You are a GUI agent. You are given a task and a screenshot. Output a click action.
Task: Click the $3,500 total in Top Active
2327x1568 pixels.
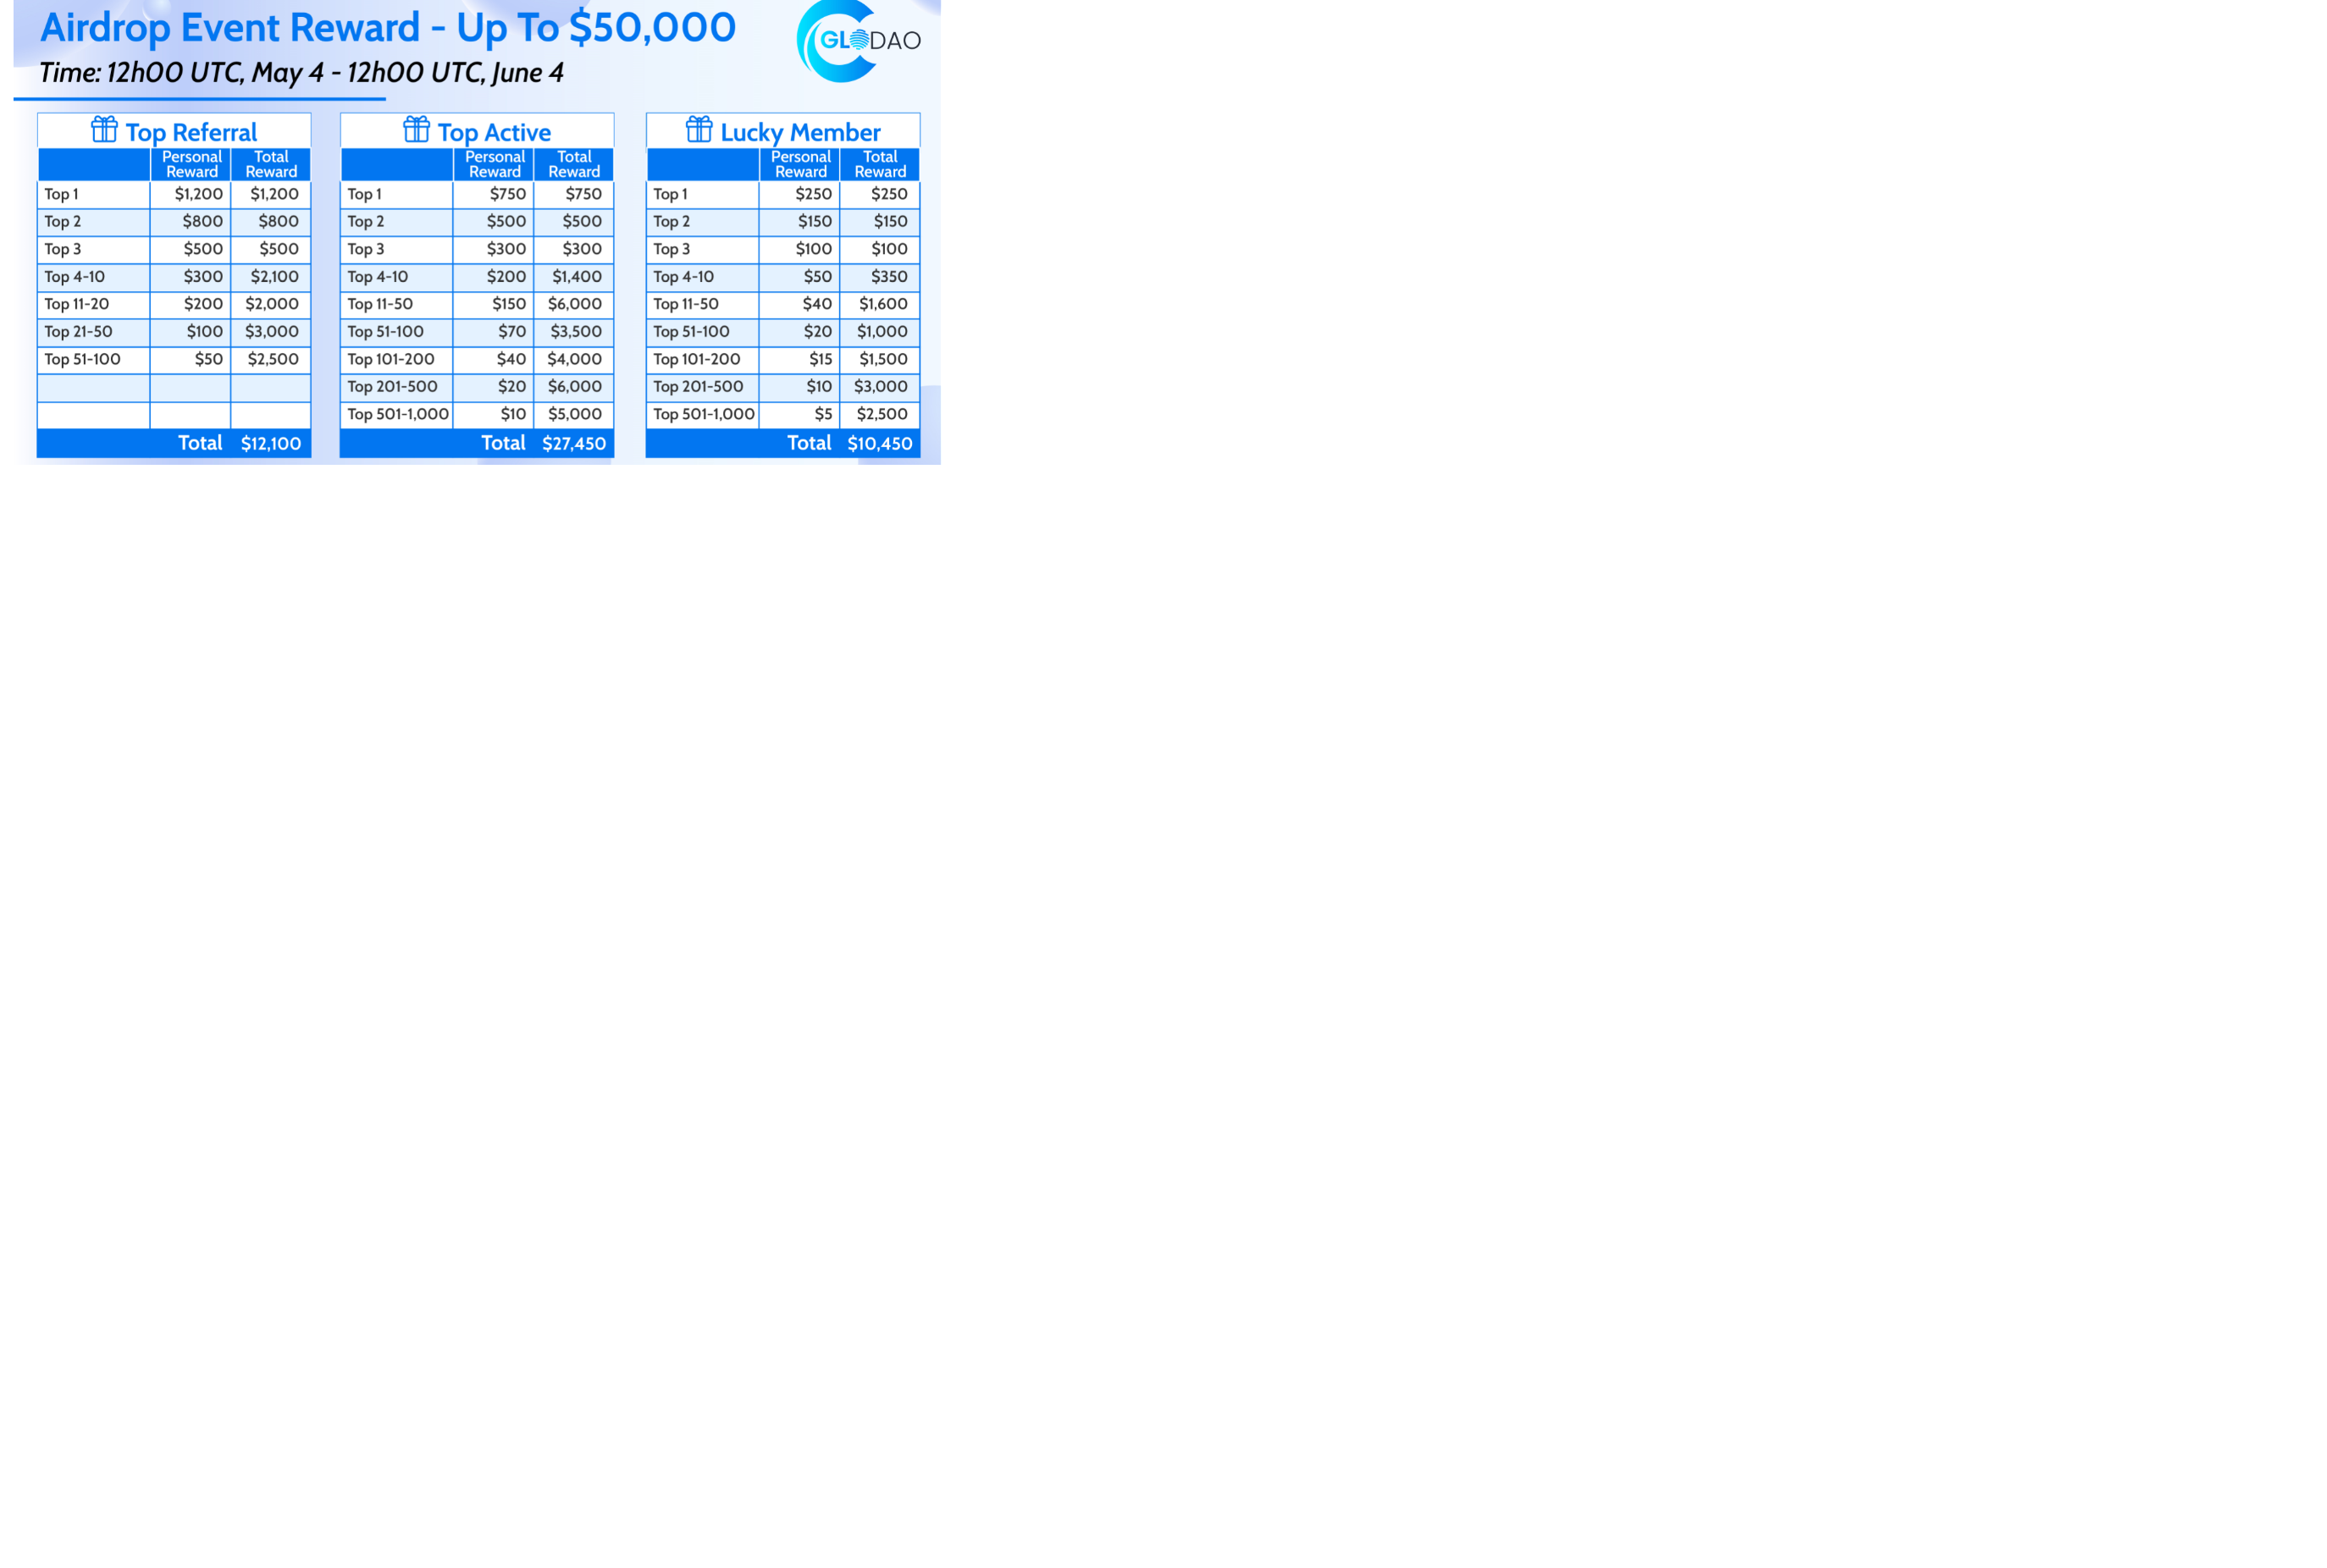[x=576, y=332]
